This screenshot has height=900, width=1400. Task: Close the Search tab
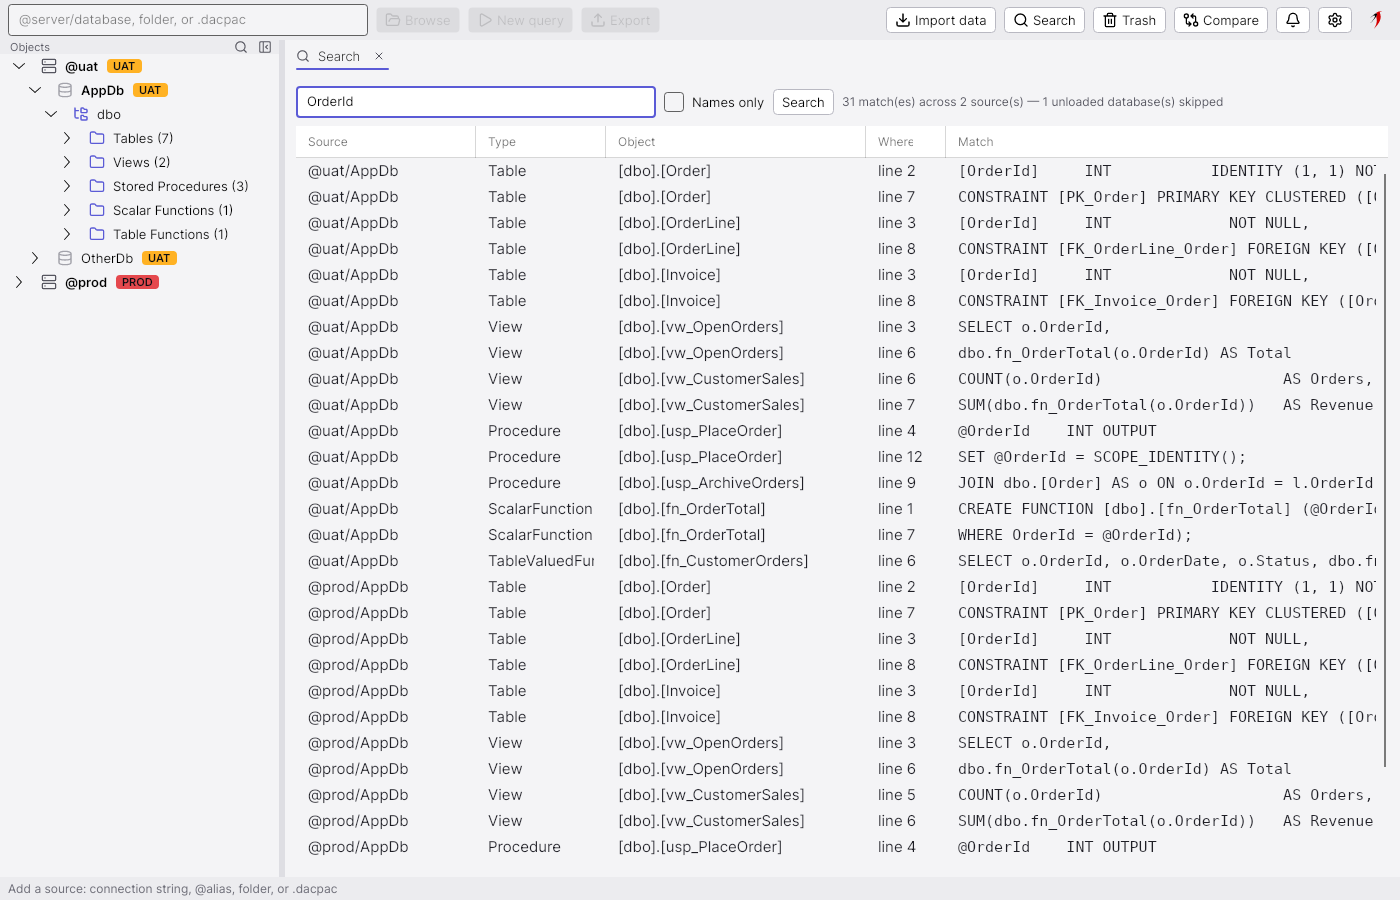pos(379,56)
